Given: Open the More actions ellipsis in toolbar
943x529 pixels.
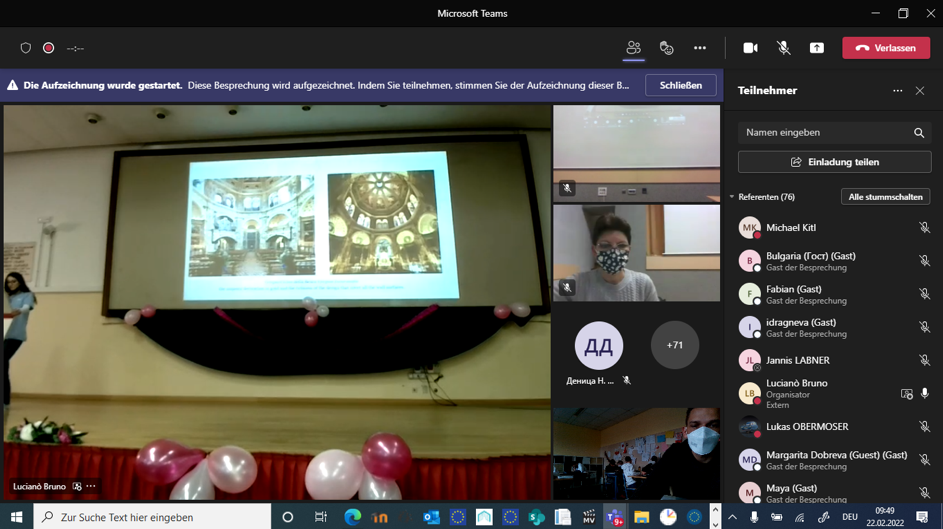Looking at the screenshot, I should [x=700, y=48].
